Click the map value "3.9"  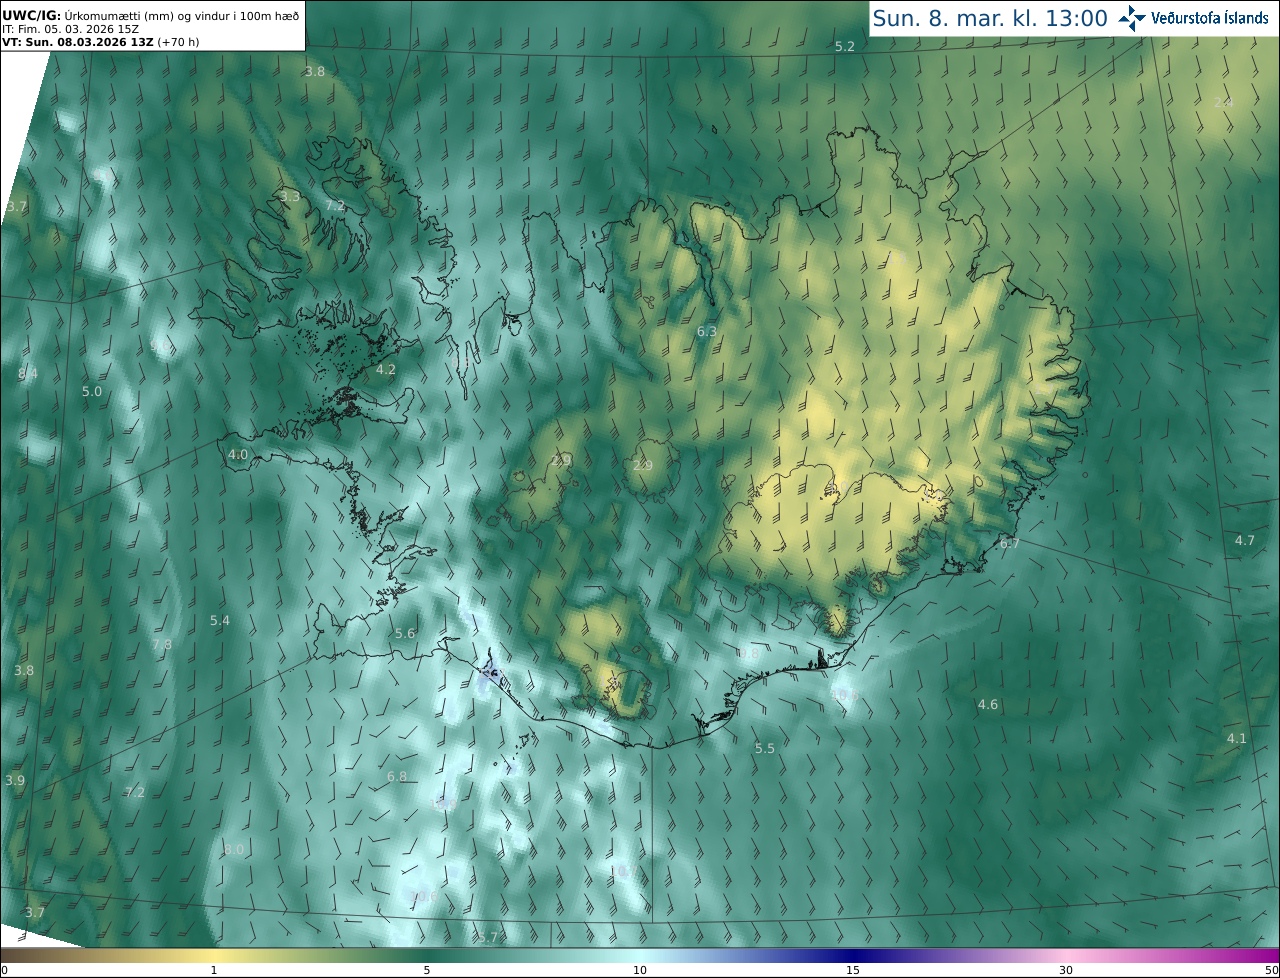pyautogui.click(x=15, y=780)
